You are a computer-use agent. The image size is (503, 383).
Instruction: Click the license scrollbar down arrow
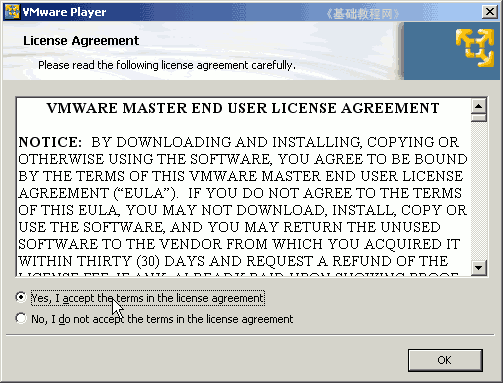479,268
